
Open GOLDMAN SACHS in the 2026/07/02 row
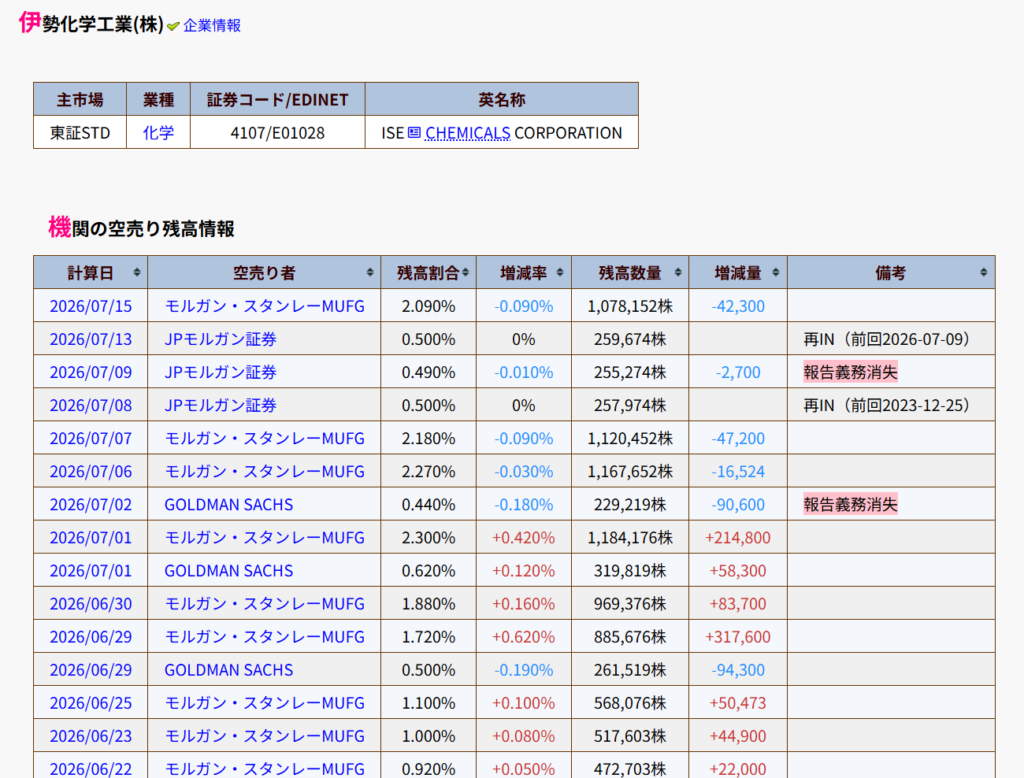[229, 504]
